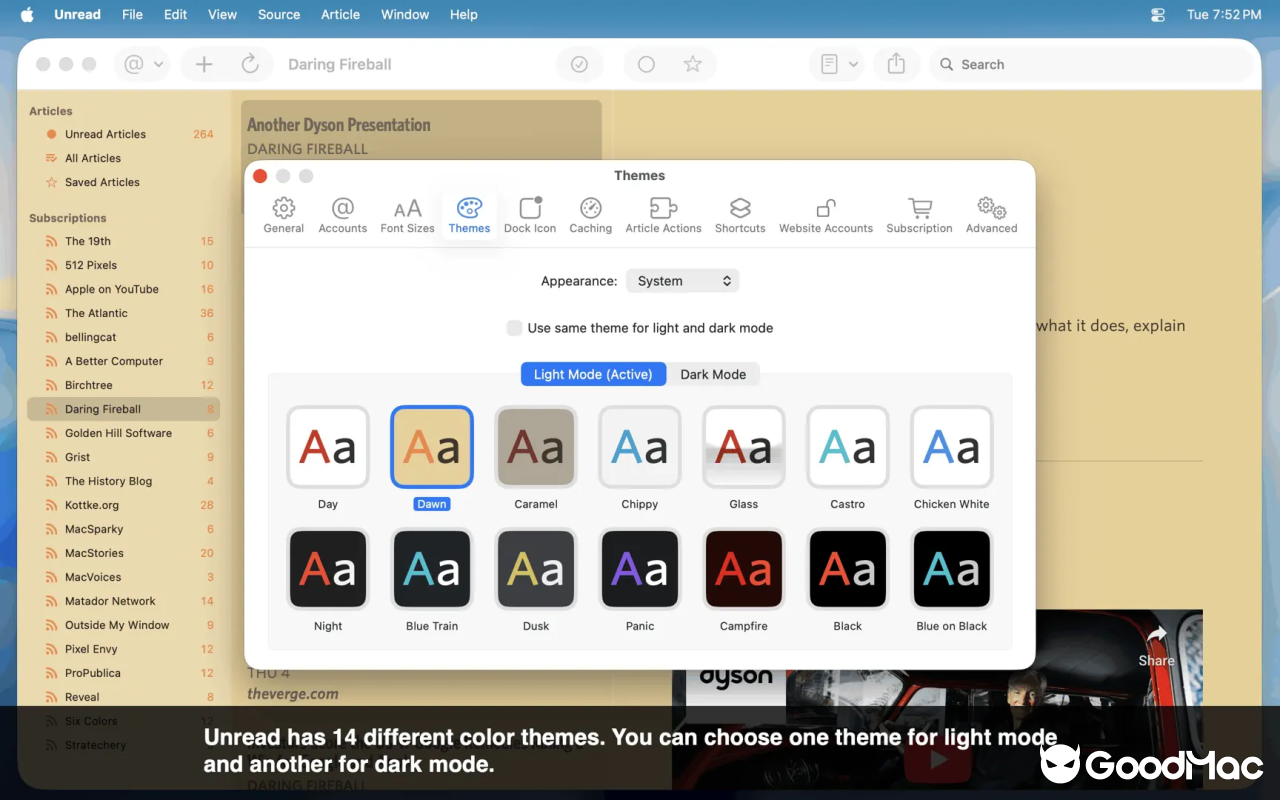The height and width of the screenshot is (800, 1280).
Task: Open the Control Center in menu bar
Action: point(1158,15)
